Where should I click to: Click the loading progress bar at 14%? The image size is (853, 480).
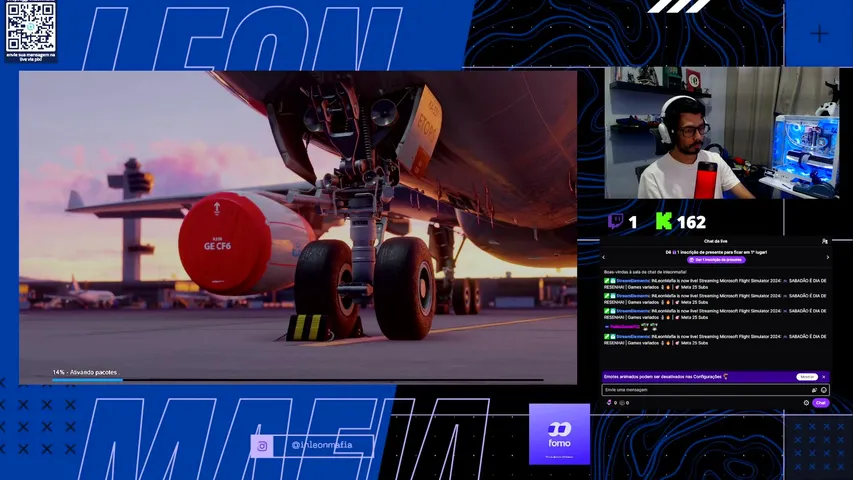coord(298,379)
